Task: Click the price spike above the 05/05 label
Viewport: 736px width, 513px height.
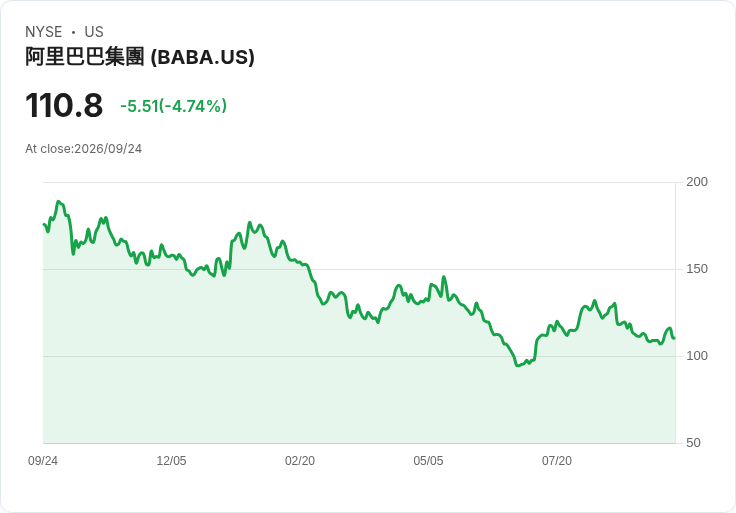Action: tap(444, 277)
